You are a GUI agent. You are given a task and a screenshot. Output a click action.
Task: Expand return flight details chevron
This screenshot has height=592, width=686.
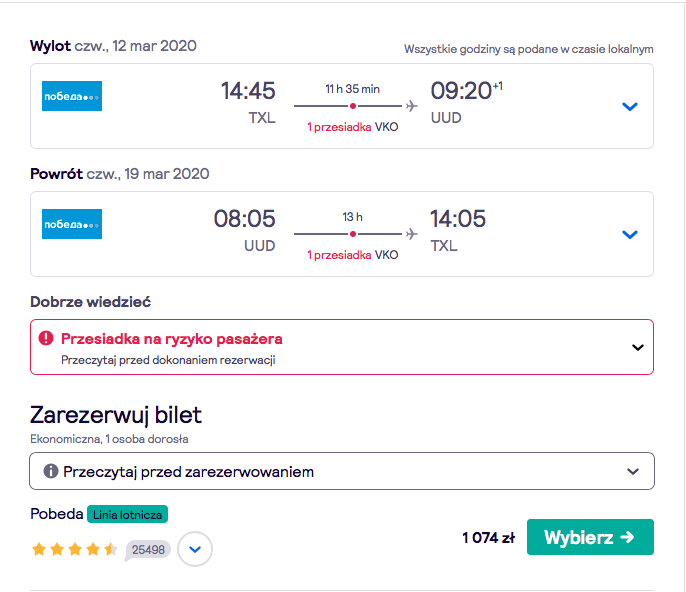(630, 235)
